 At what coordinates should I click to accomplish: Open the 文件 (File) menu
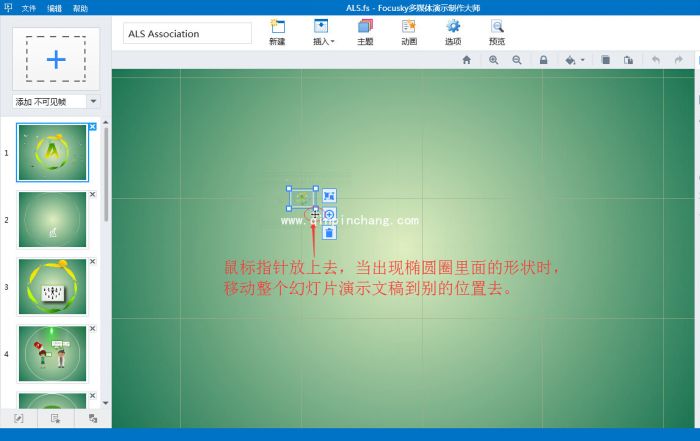[29, 8]
